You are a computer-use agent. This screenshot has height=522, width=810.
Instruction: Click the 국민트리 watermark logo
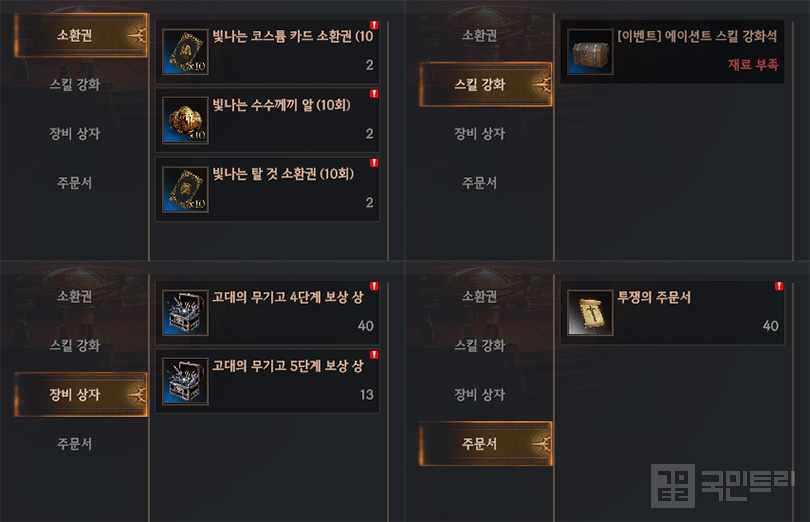(722, 485)
